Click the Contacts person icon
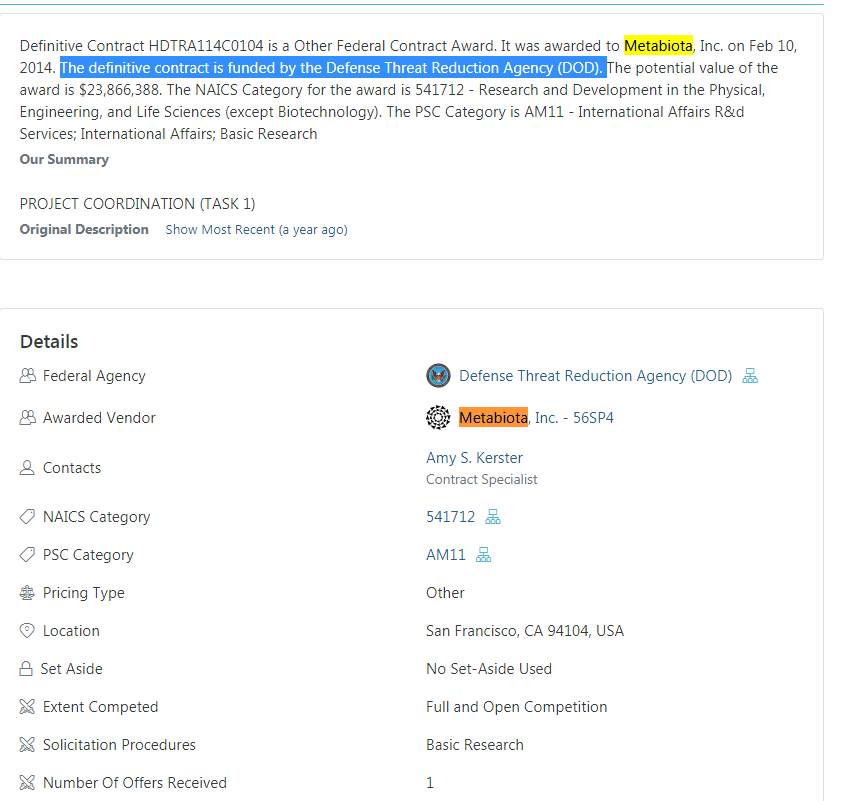Image resolution: width=854 pixels, height=801 pixels. [27, 468]
